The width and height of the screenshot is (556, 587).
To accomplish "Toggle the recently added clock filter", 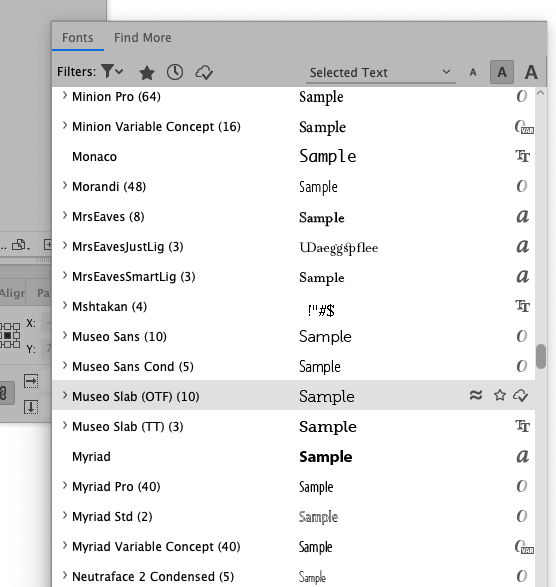I will tap(175, 72).
